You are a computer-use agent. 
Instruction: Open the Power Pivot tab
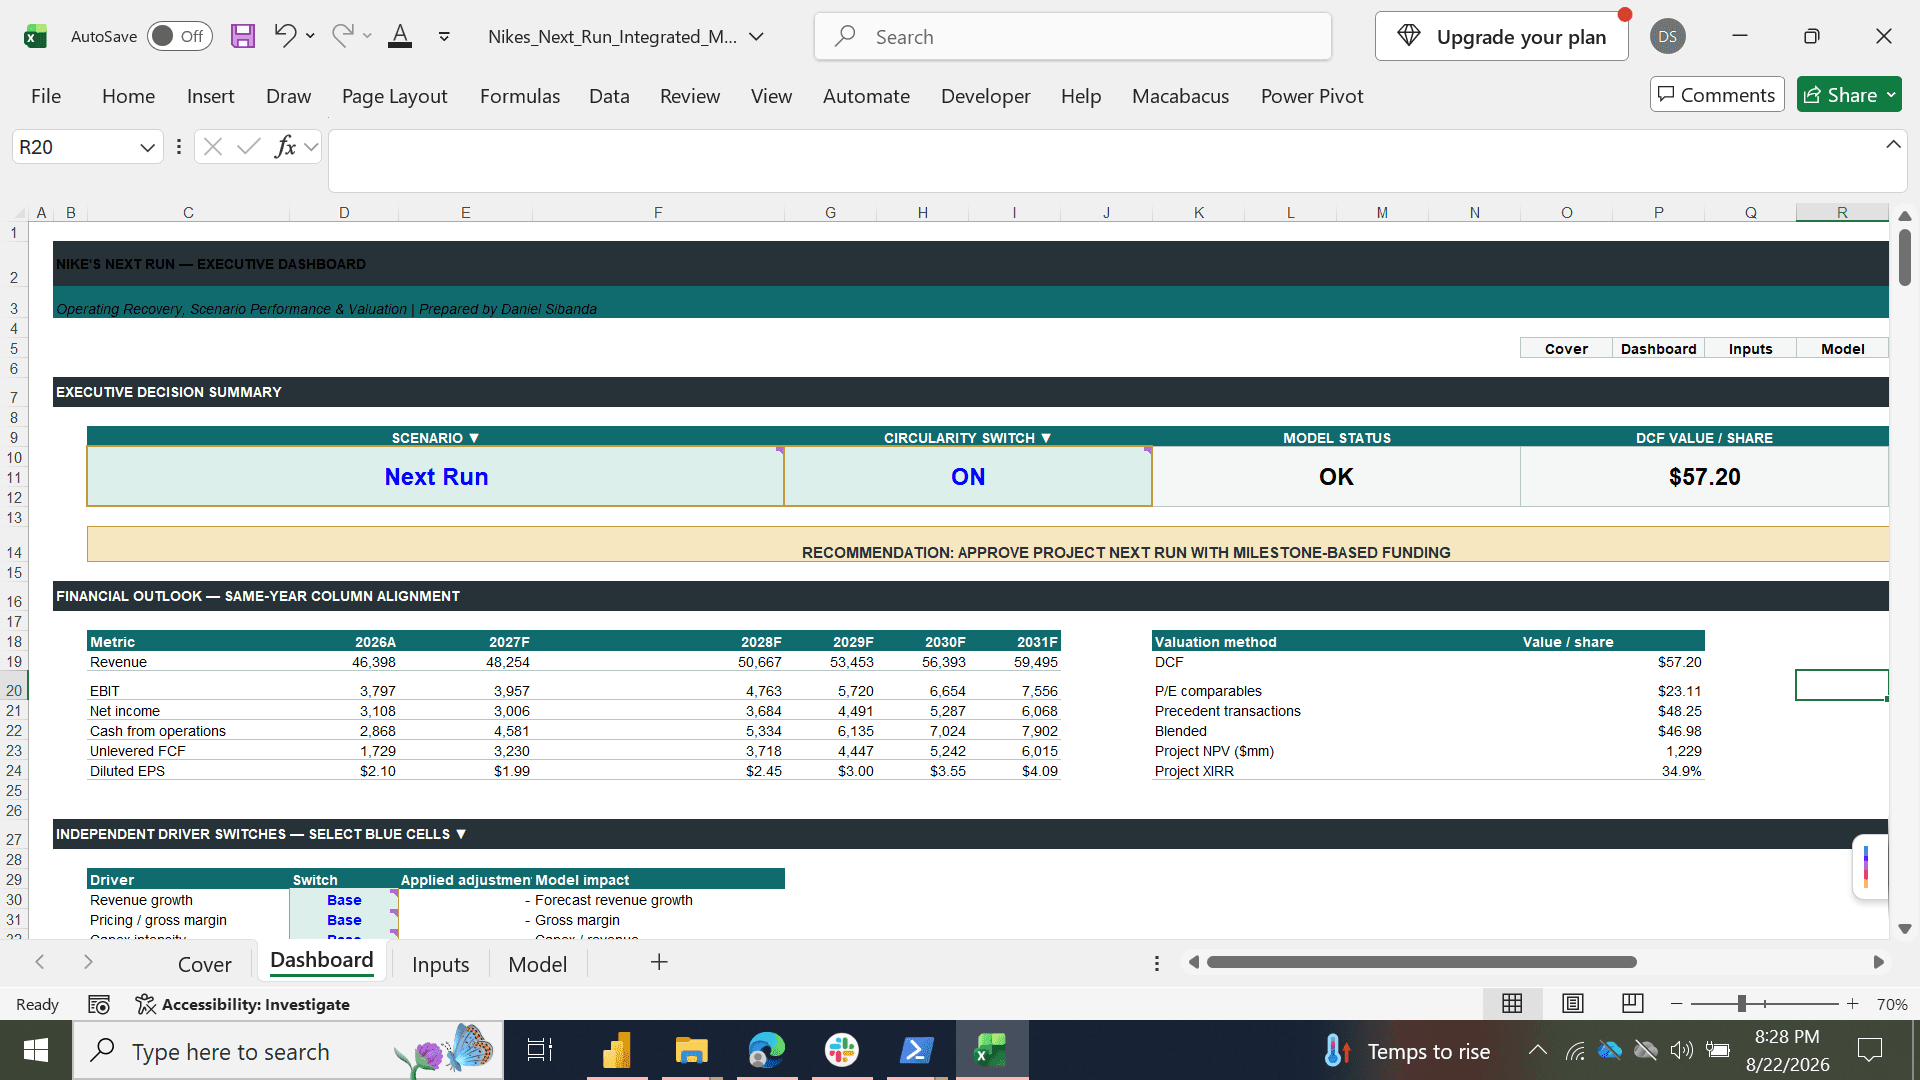(x=1312, y=96)
